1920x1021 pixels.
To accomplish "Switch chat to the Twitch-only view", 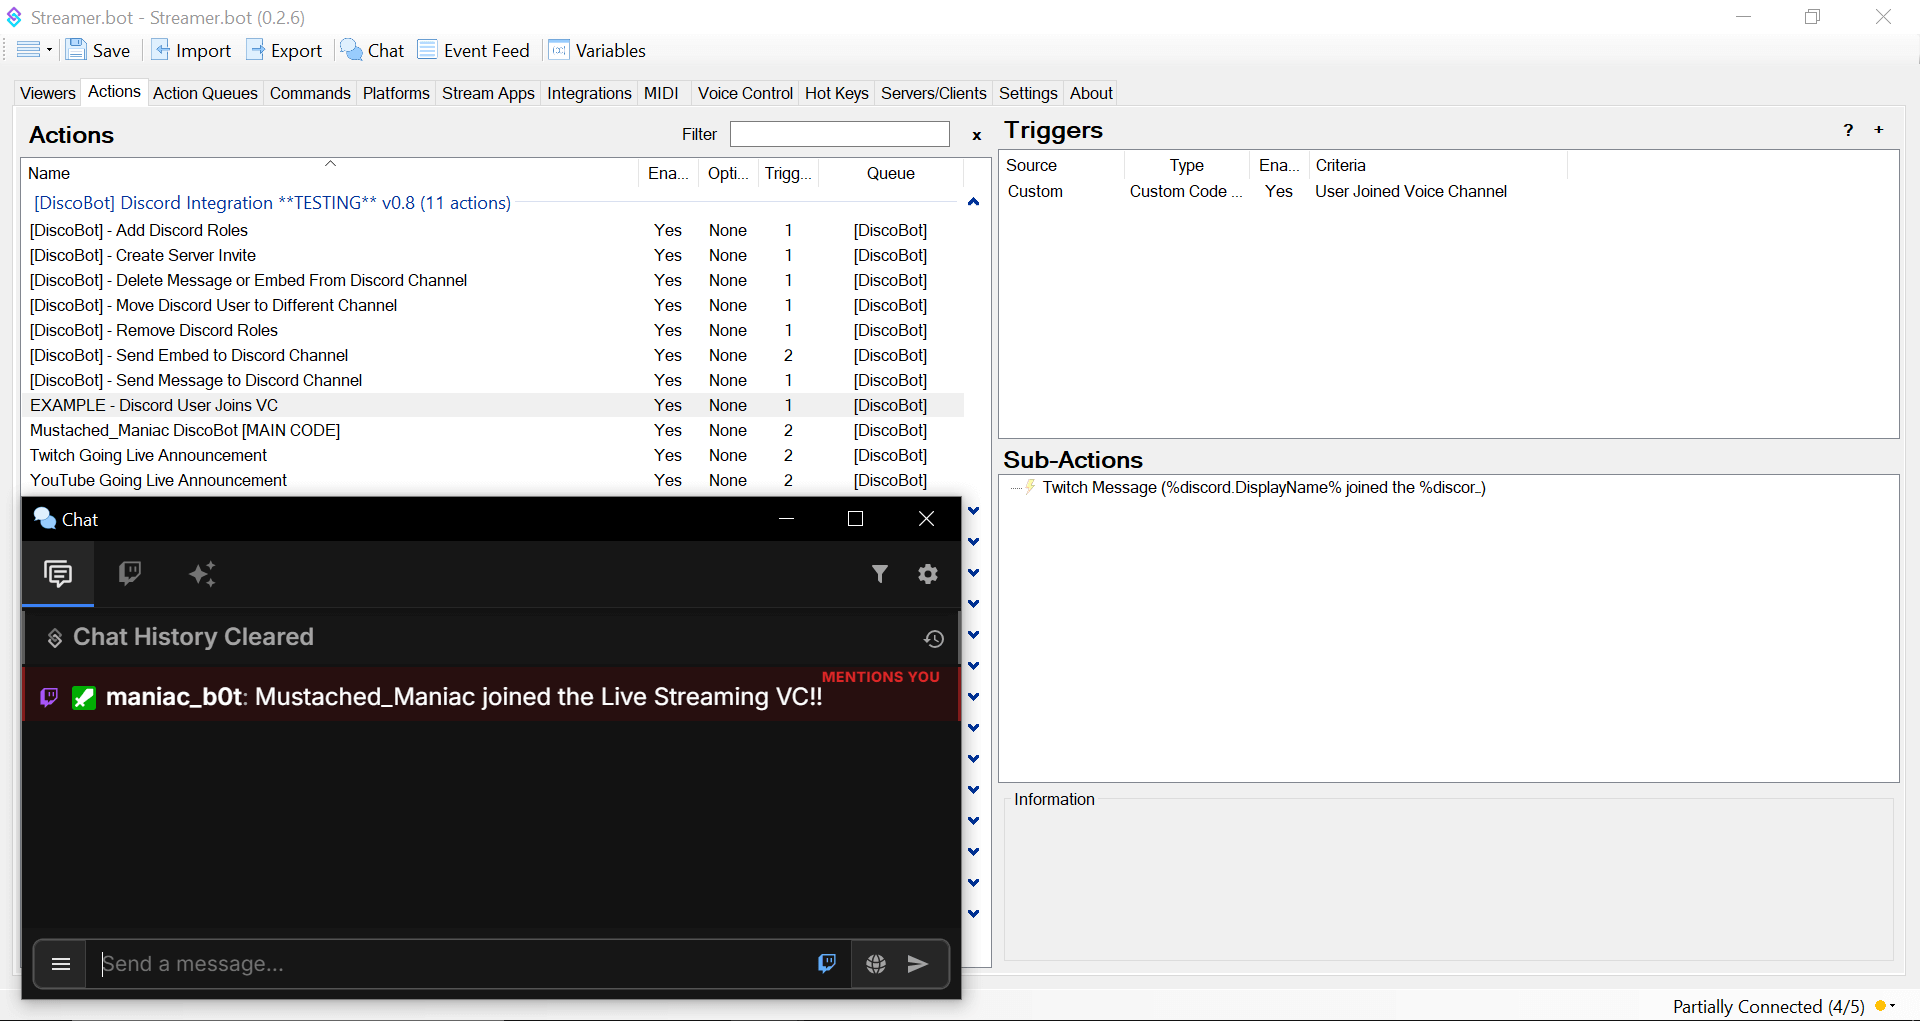I will [130, 574].
